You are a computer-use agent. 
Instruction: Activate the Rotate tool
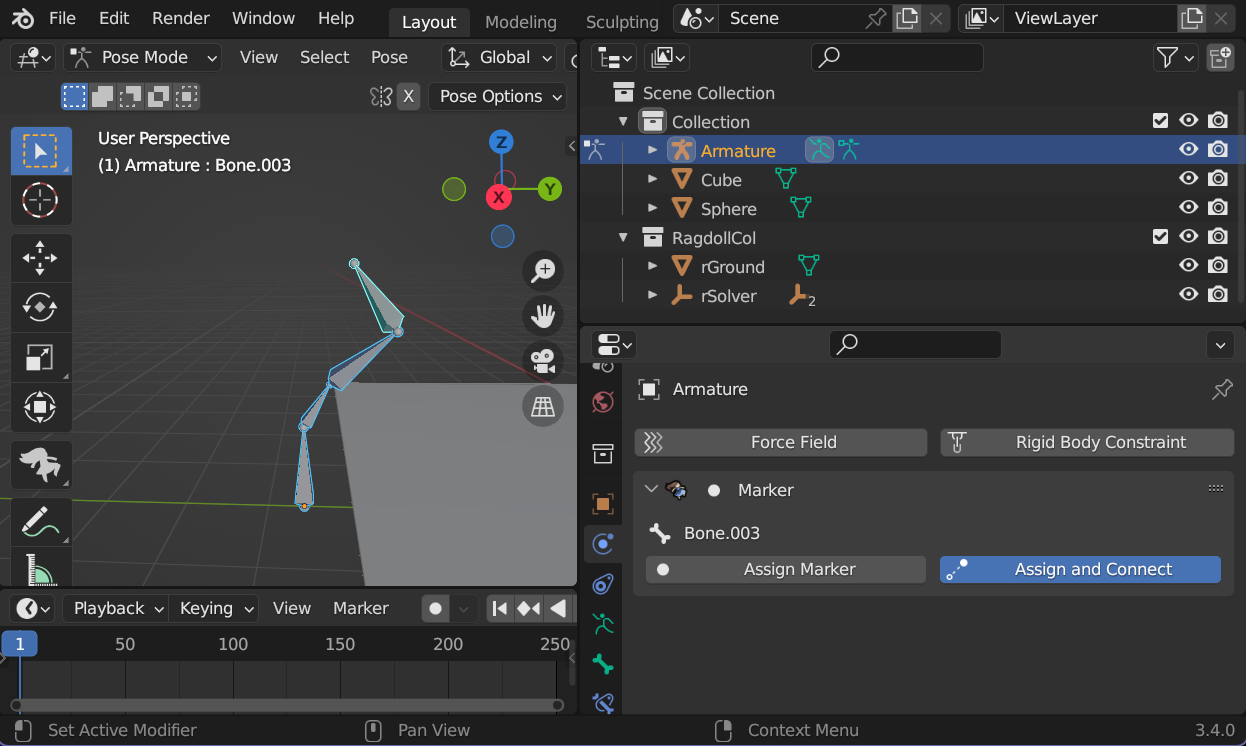(40, 307)
